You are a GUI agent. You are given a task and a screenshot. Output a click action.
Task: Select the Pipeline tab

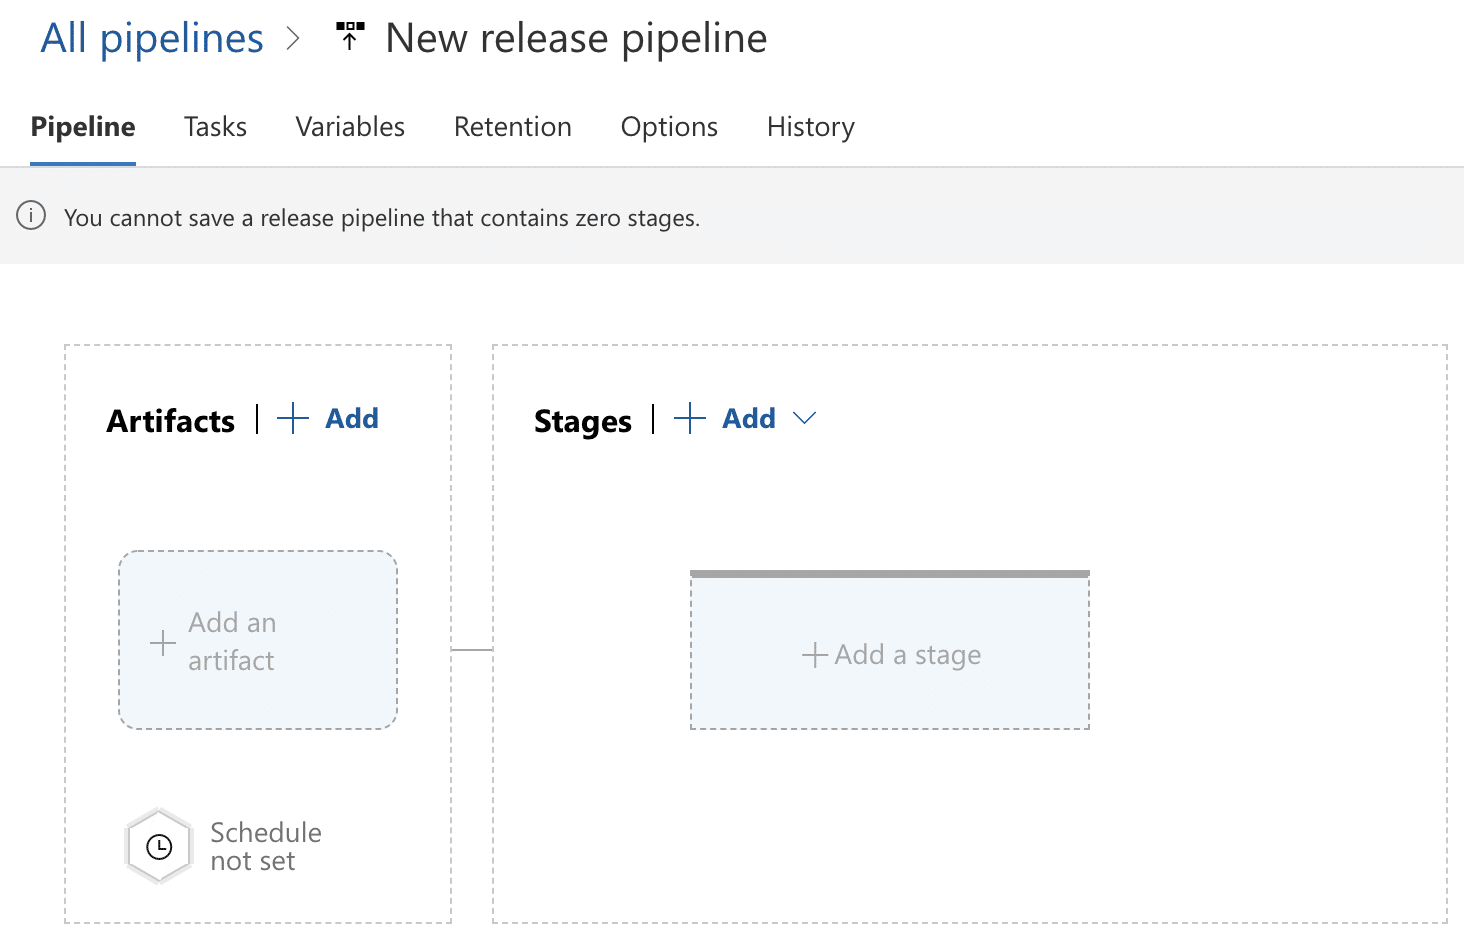pos(83,127)
